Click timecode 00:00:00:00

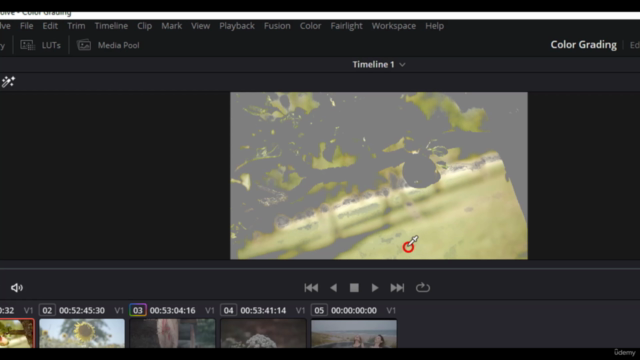click(354, 311)
